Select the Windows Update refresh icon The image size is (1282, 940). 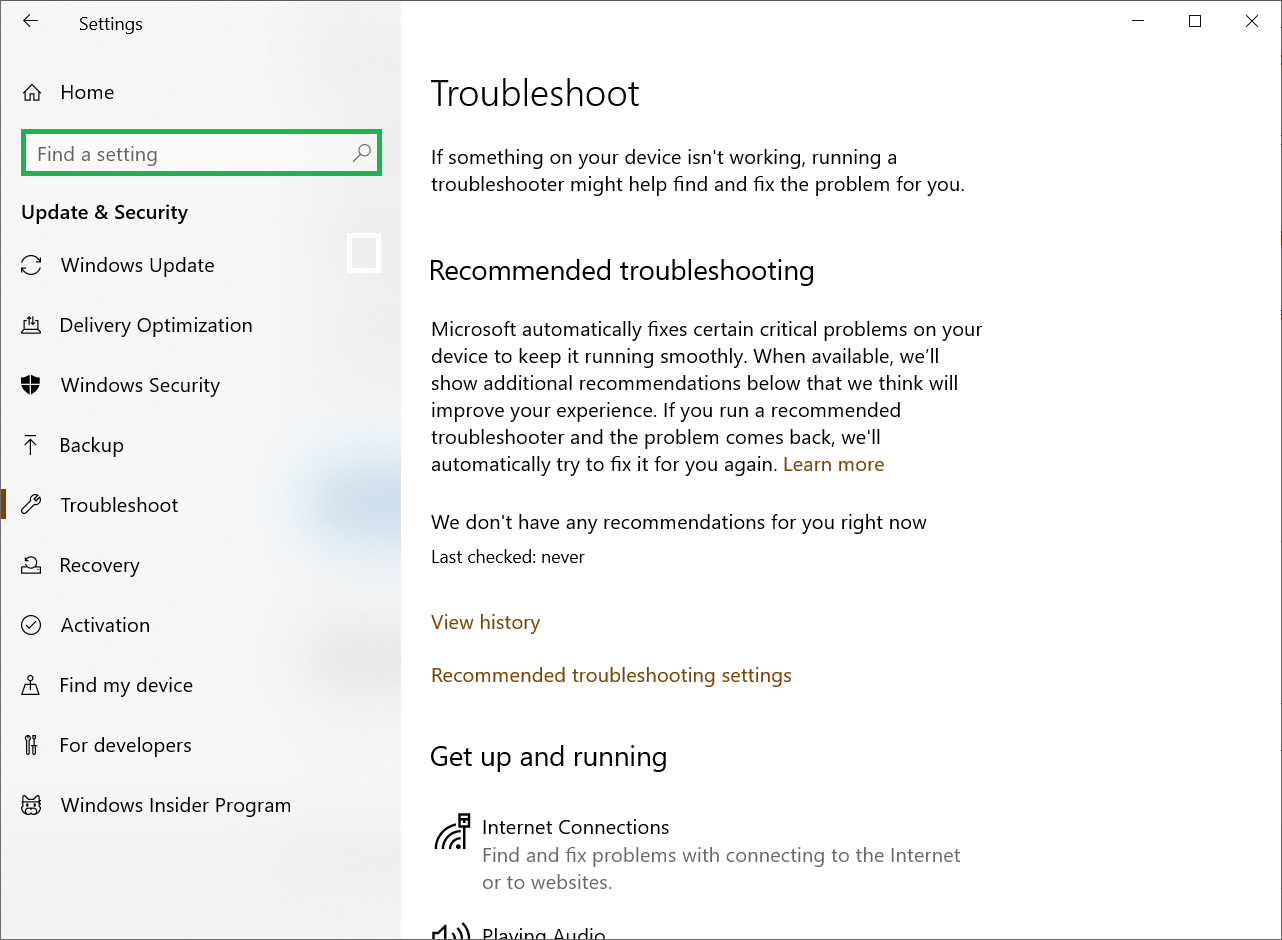[31, 265]
